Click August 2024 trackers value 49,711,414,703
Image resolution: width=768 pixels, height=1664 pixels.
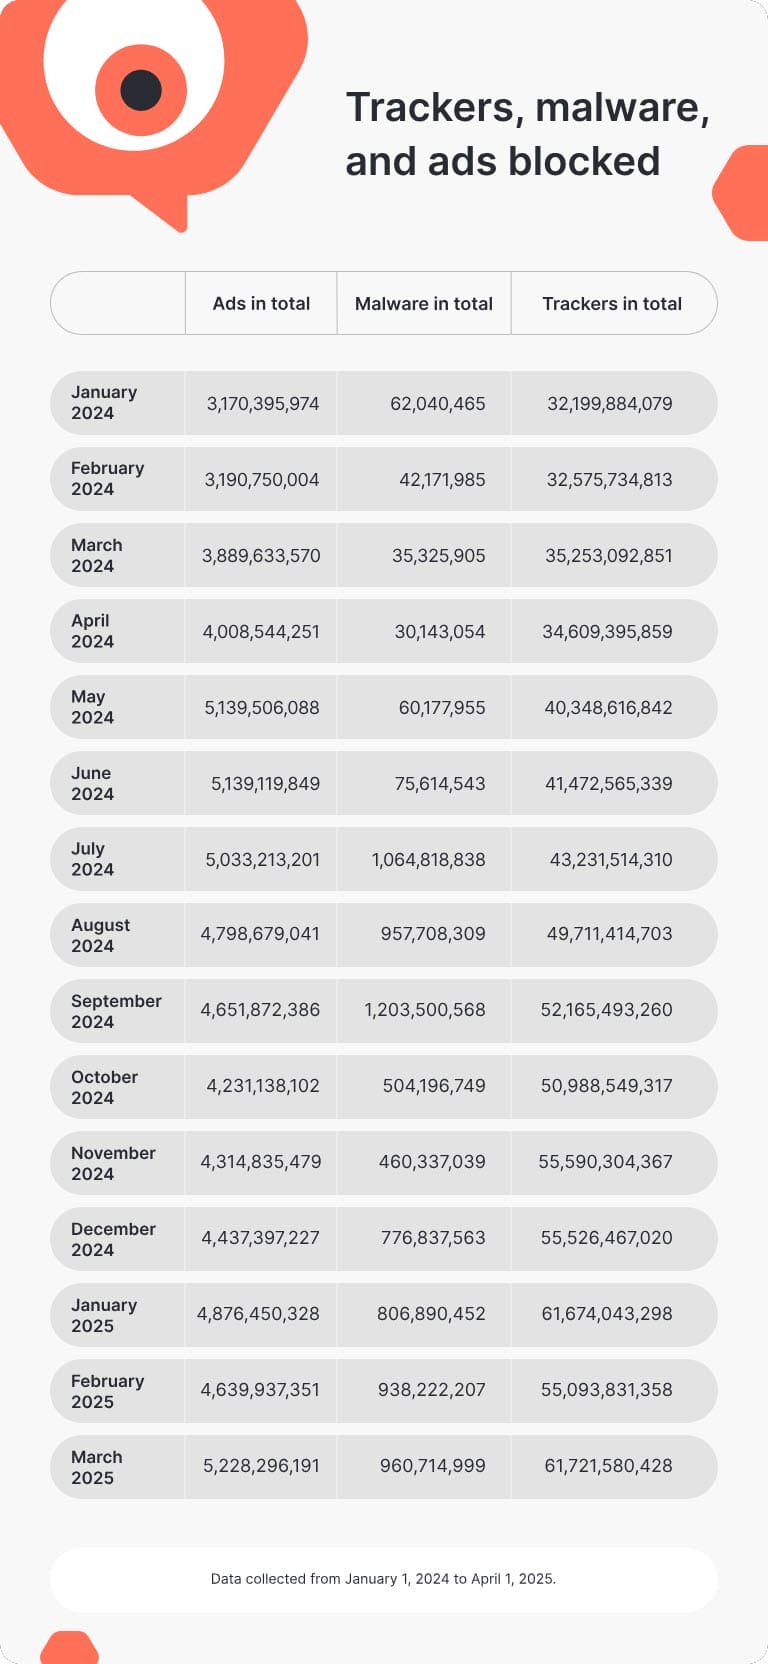pos(609,933)
